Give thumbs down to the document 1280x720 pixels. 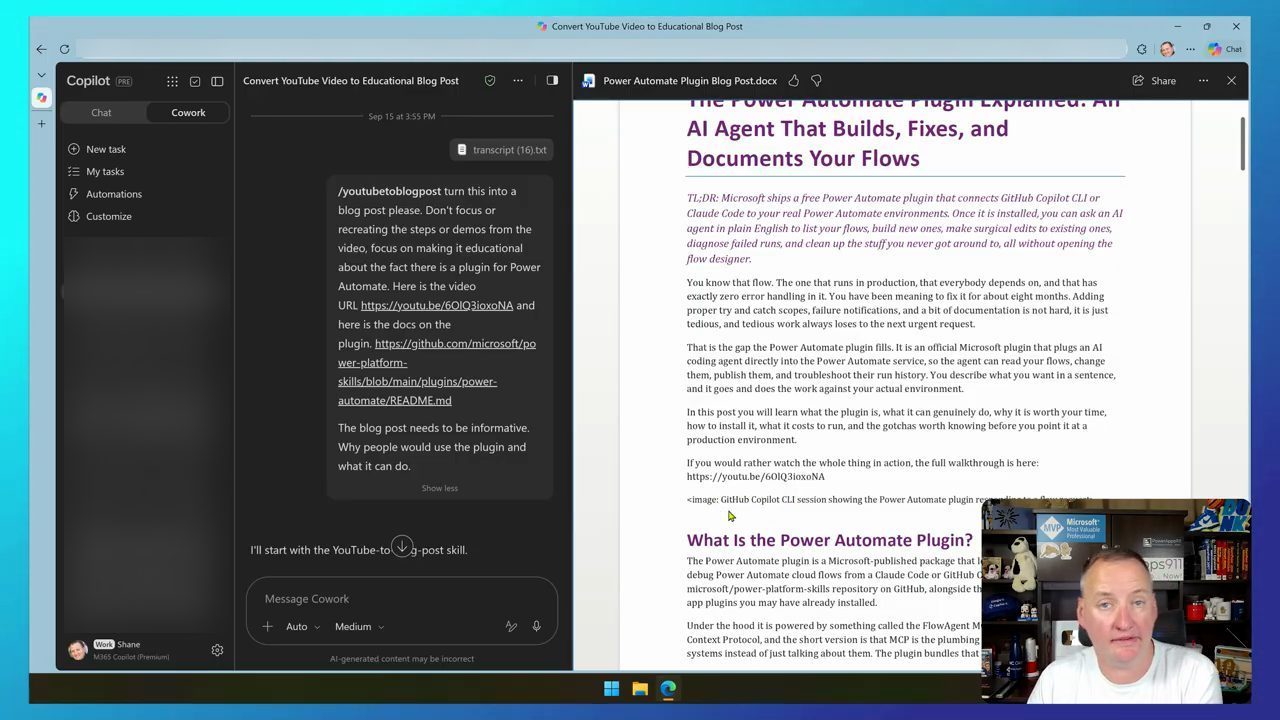(x=816, y=81)
